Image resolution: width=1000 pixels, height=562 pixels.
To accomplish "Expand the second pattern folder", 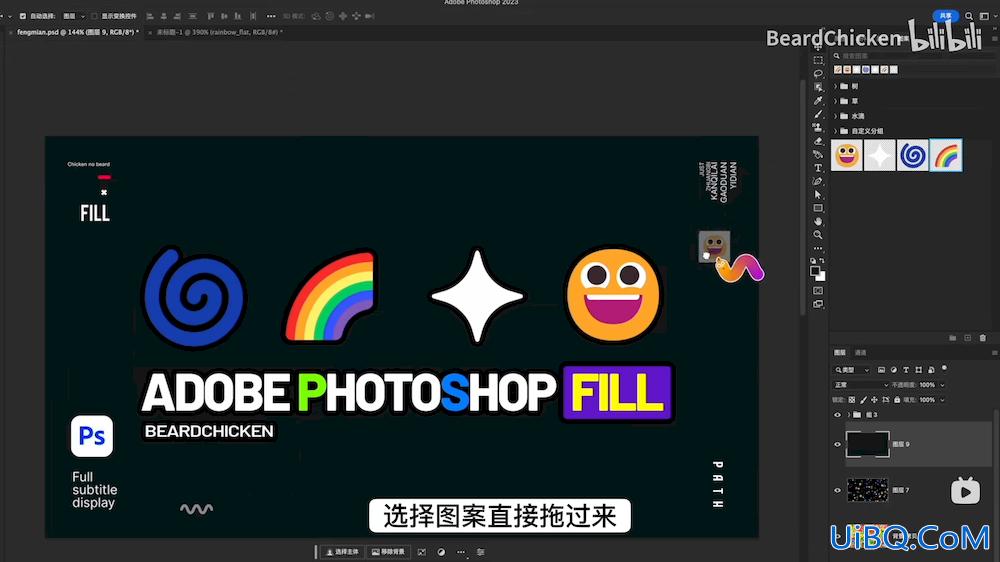I will click(835, 101).
